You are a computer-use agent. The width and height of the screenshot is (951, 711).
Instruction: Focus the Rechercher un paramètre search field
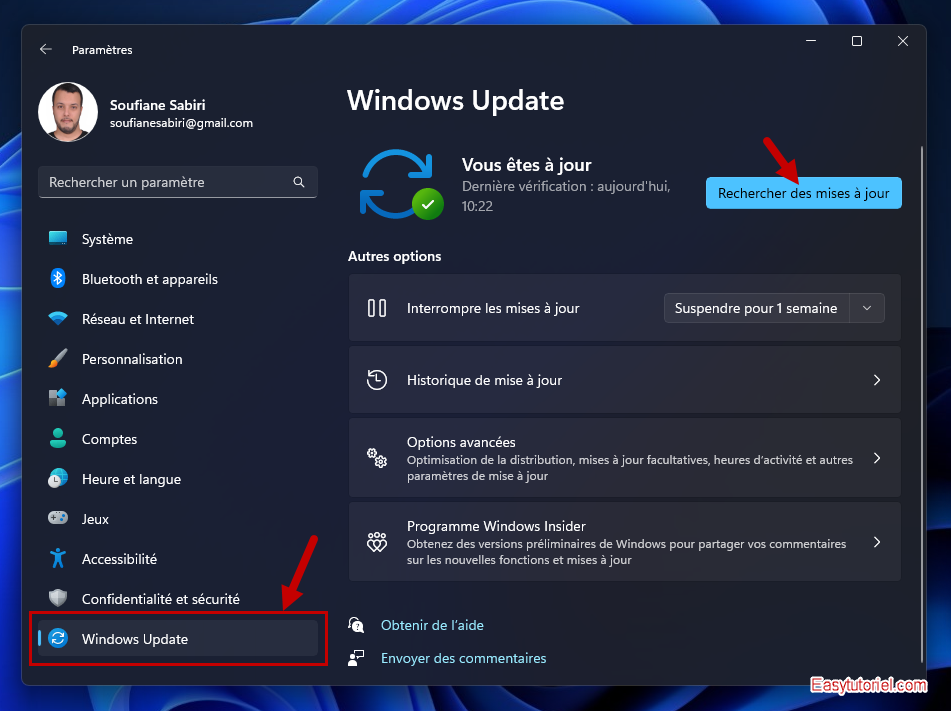(178, 182)
